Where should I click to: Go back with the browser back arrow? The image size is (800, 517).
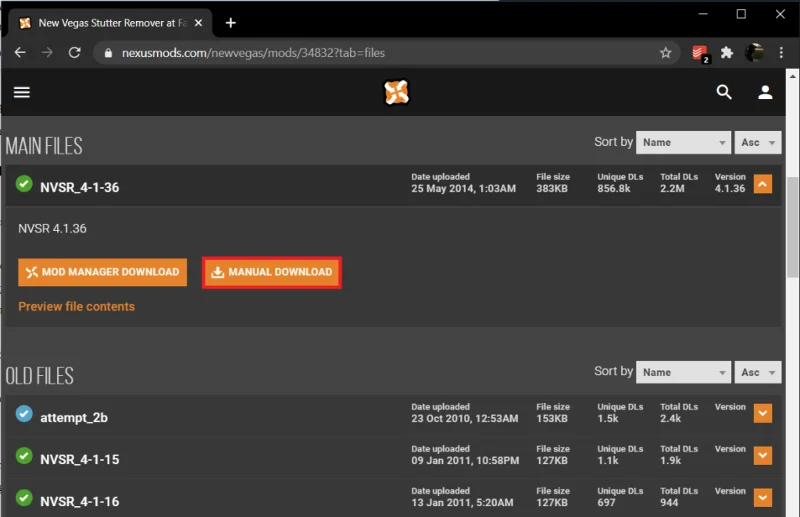point(20,53)
